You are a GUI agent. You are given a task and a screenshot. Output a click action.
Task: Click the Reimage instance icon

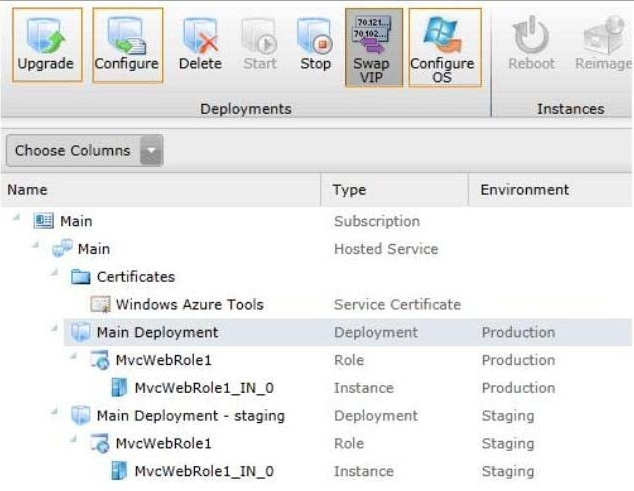[x=603, y=44]
